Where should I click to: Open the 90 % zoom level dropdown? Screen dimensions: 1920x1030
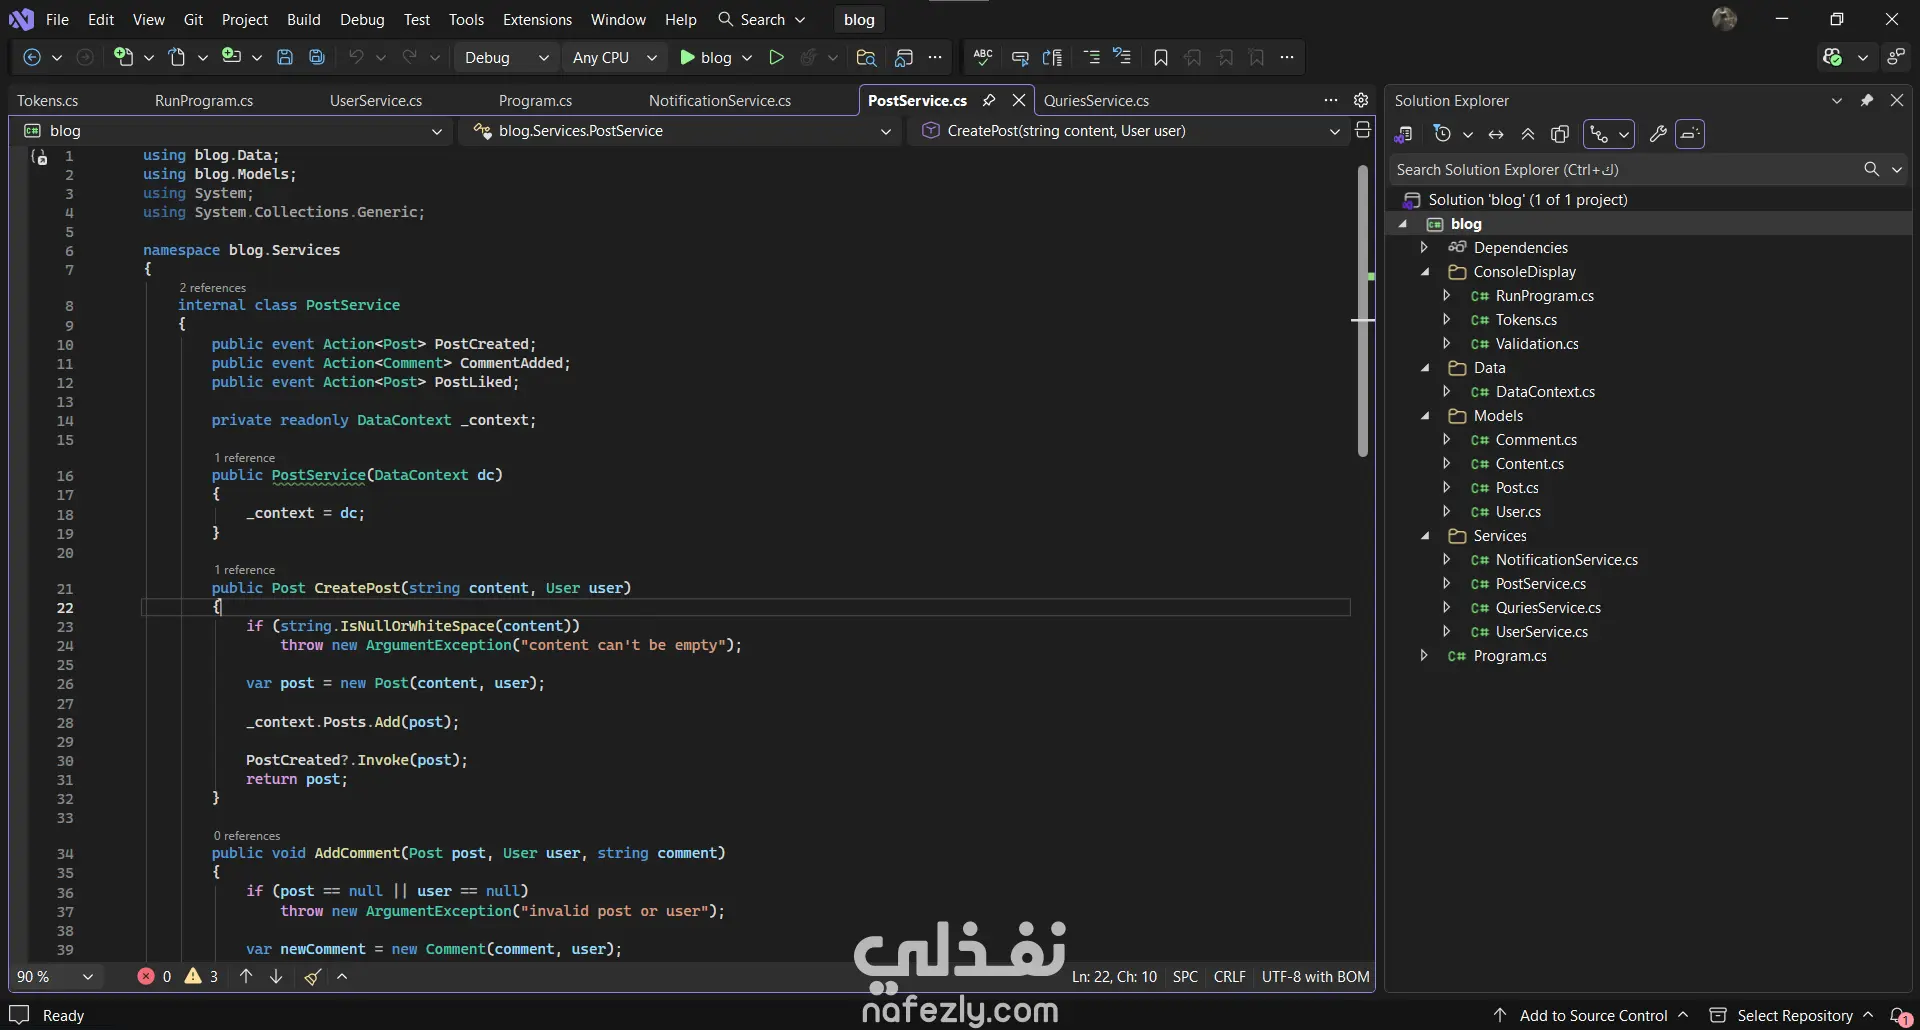click(x=56, y=976)
